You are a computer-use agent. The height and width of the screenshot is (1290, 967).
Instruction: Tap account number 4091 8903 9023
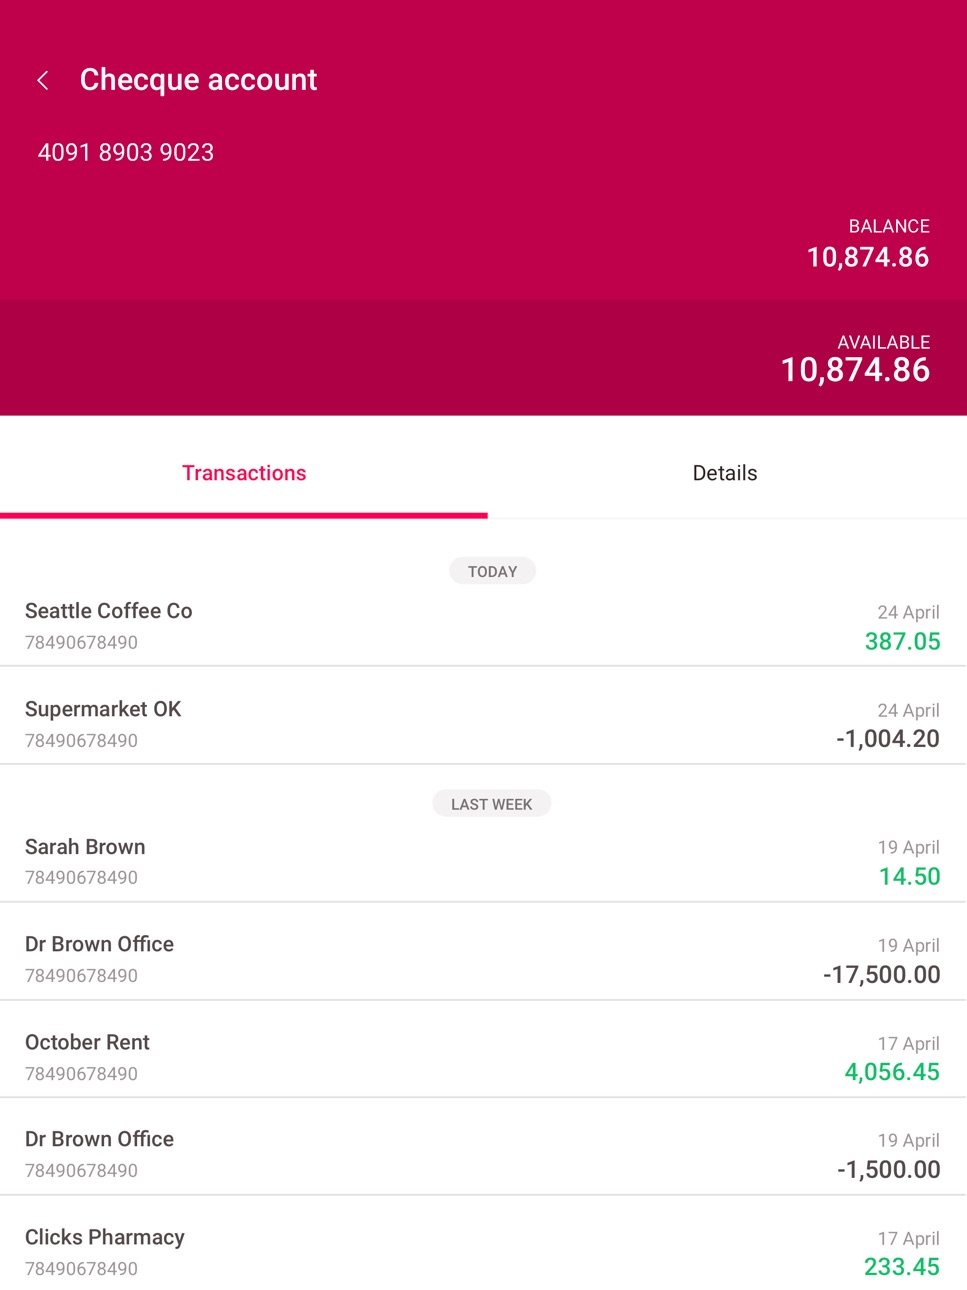pos(126,152)
